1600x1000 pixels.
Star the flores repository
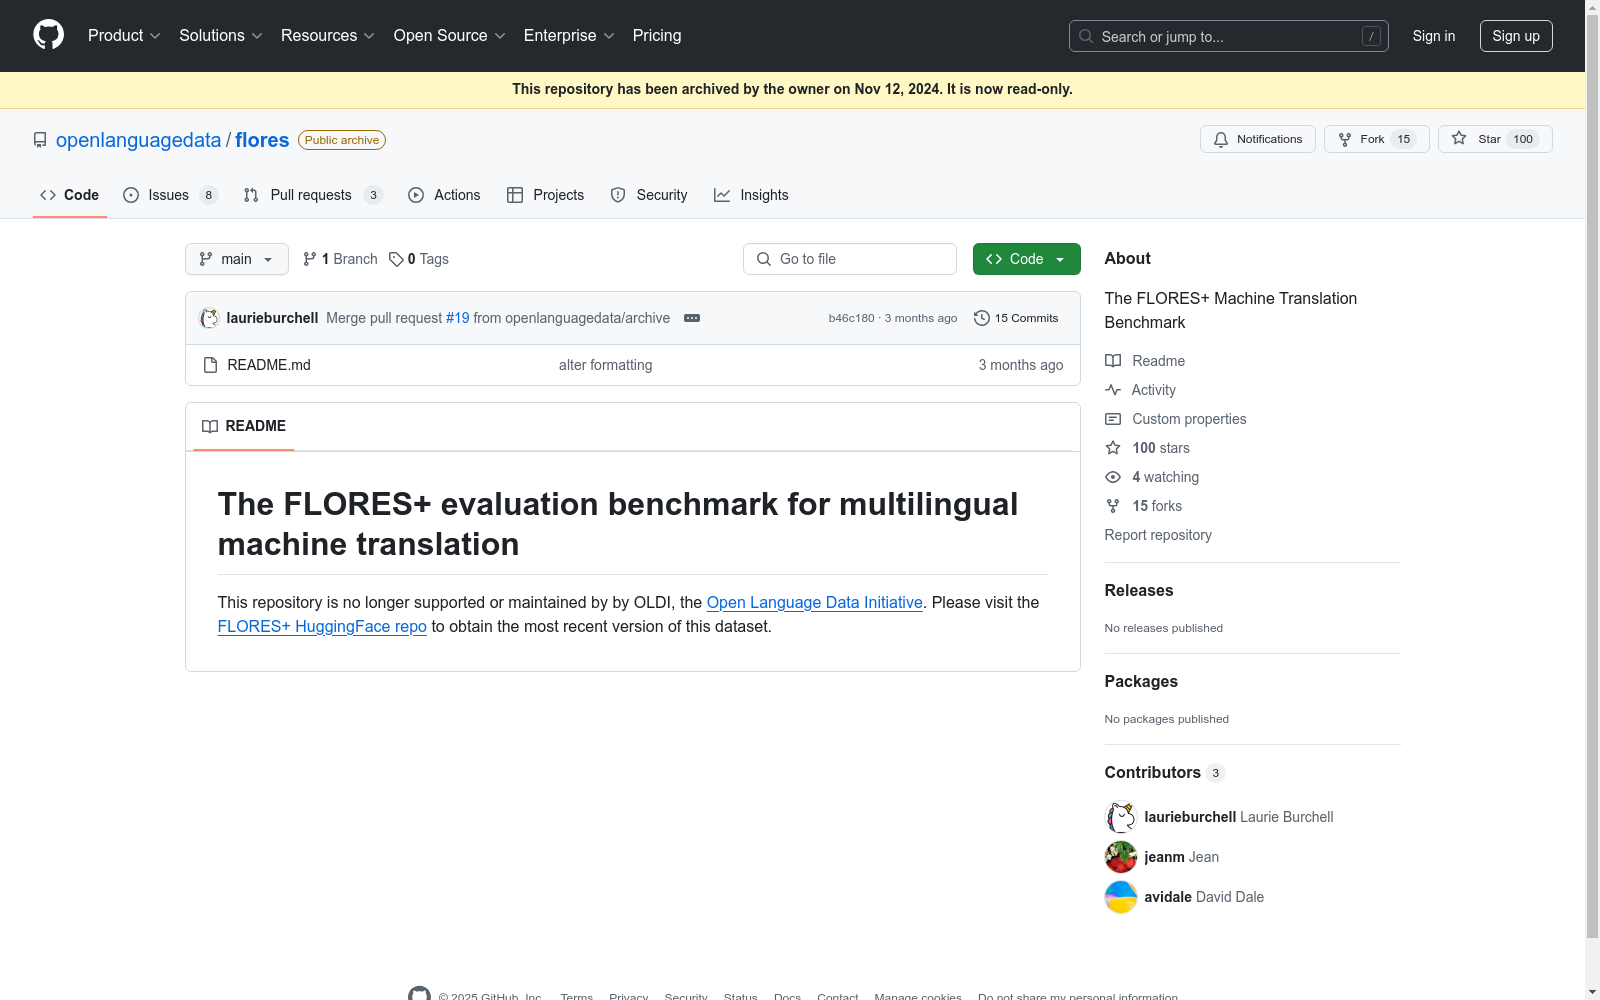pyautogui.click(x=1495, y=139)
